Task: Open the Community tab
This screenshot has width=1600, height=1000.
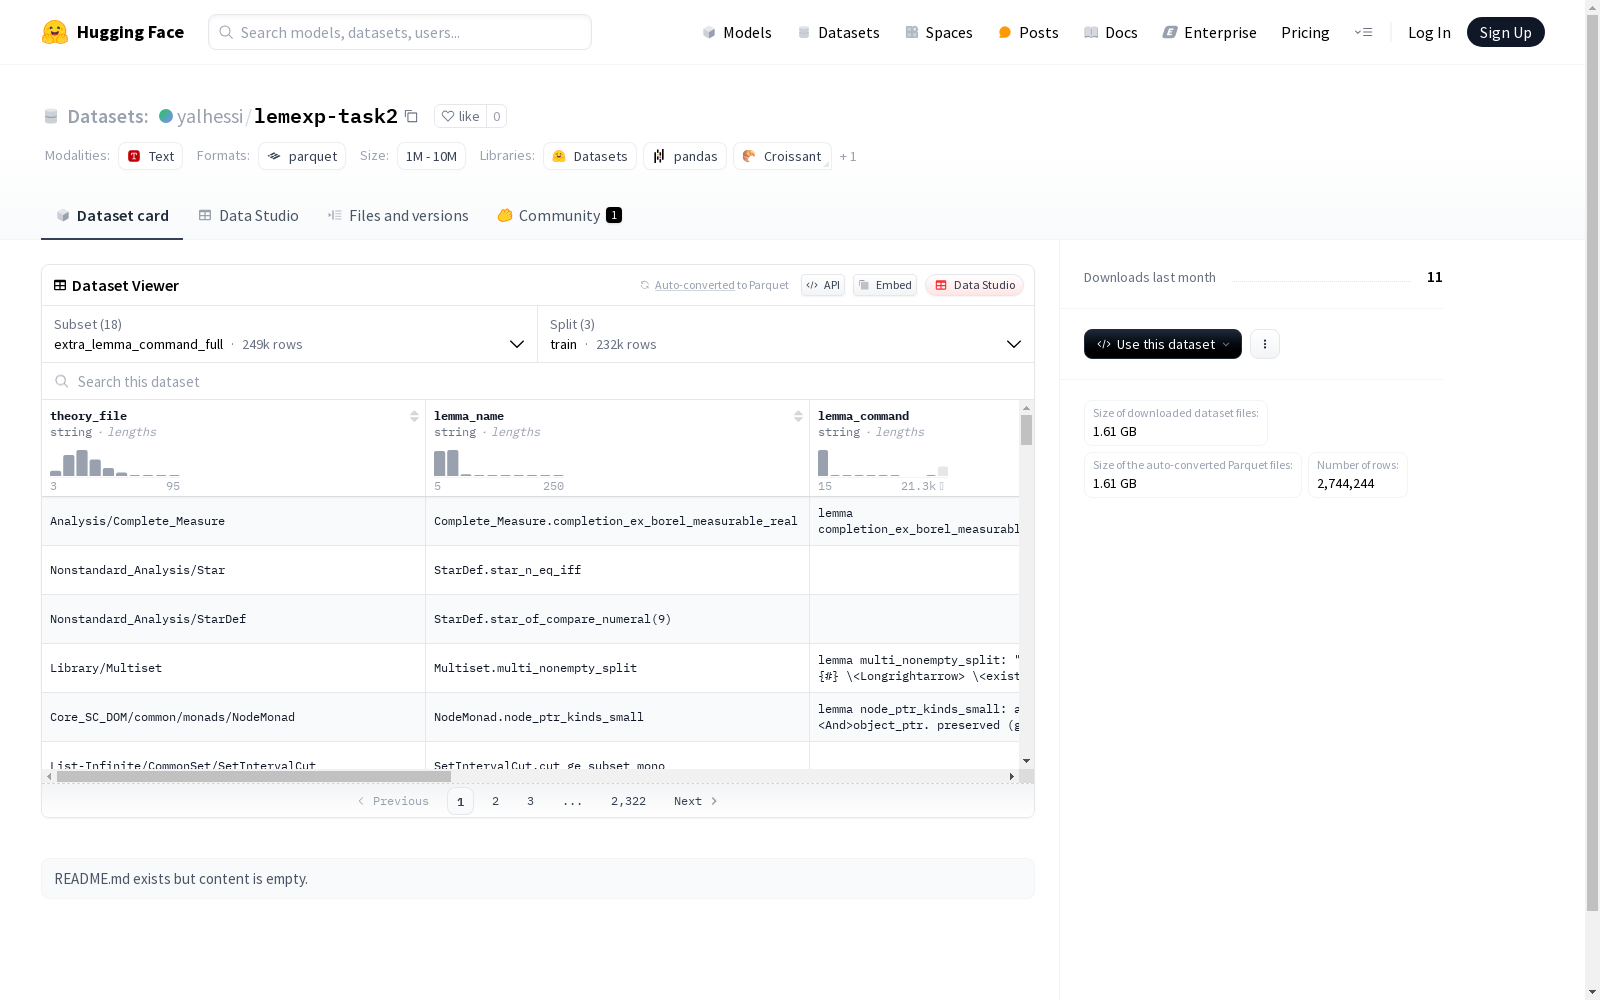Action: click(x=559, y=216)
